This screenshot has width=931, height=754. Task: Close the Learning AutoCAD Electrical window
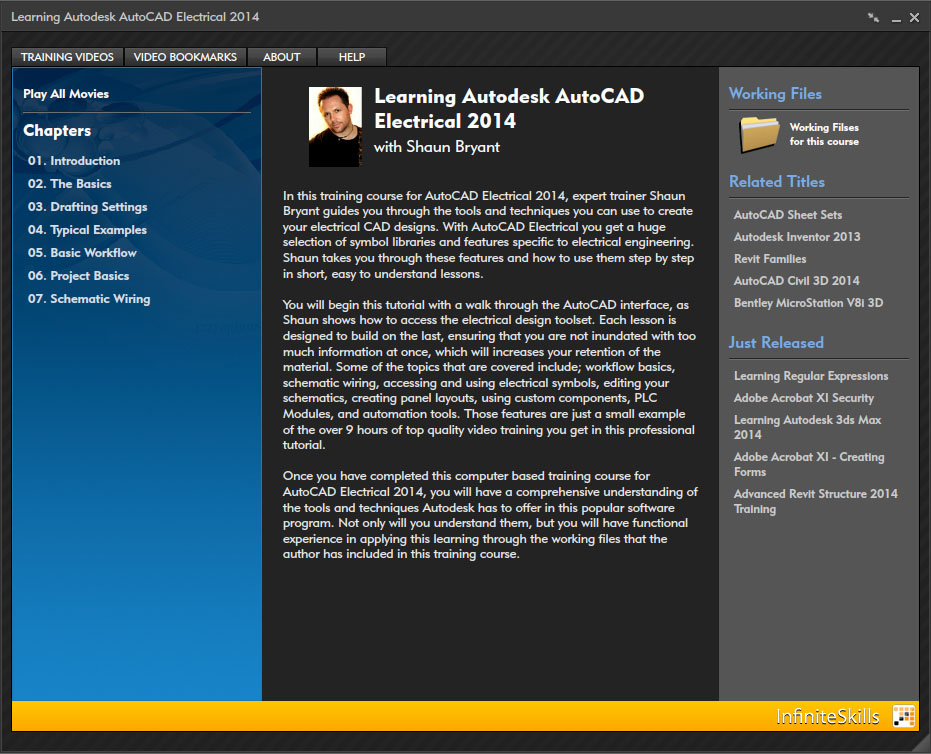[914, 18]
